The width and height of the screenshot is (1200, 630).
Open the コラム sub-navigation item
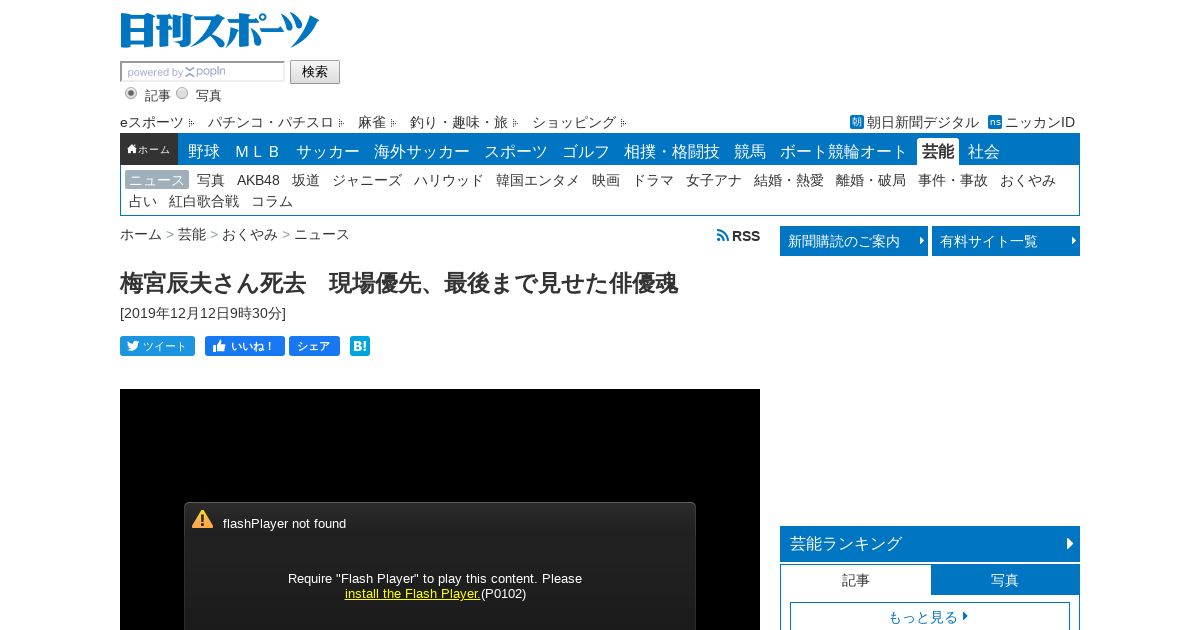(272, 201)
